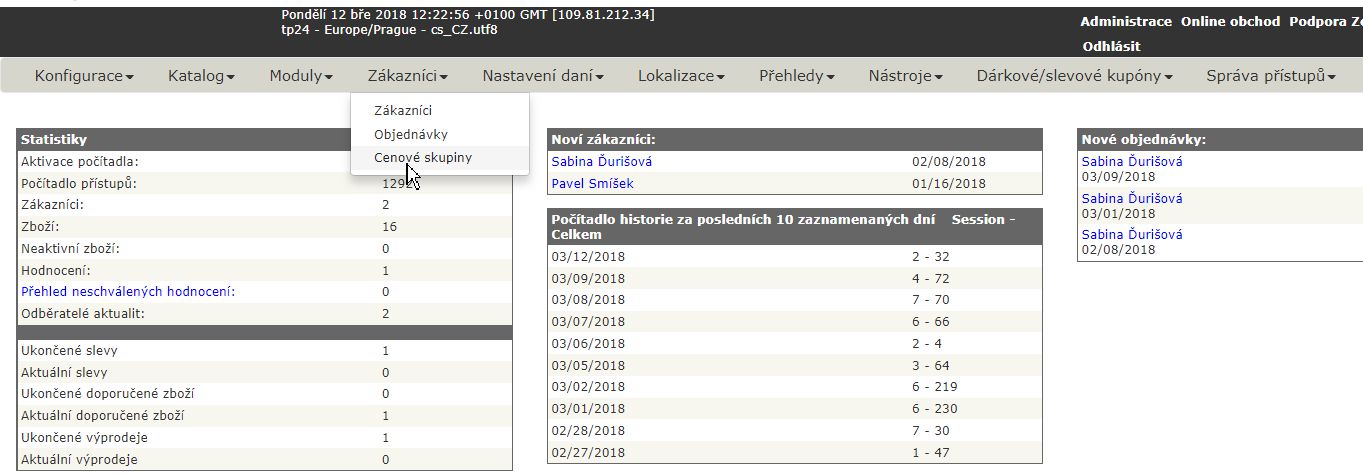Go to the Administrace link in header
This screenshot has height=475, width=1363.
[x=1125, y=22]
